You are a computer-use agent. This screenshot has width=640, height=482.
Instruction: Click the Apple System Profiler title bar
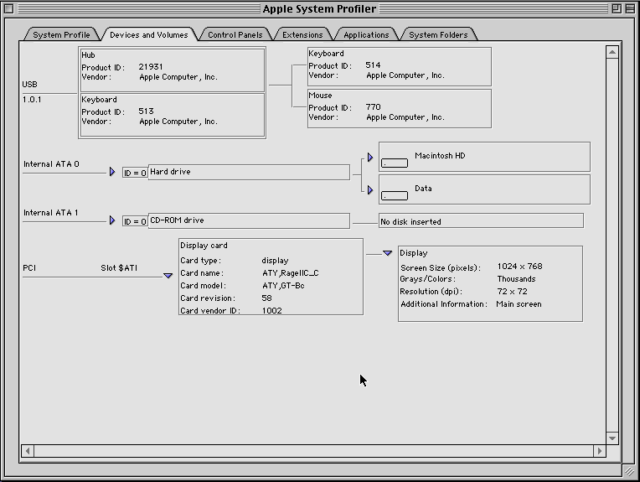click(319, 9)
